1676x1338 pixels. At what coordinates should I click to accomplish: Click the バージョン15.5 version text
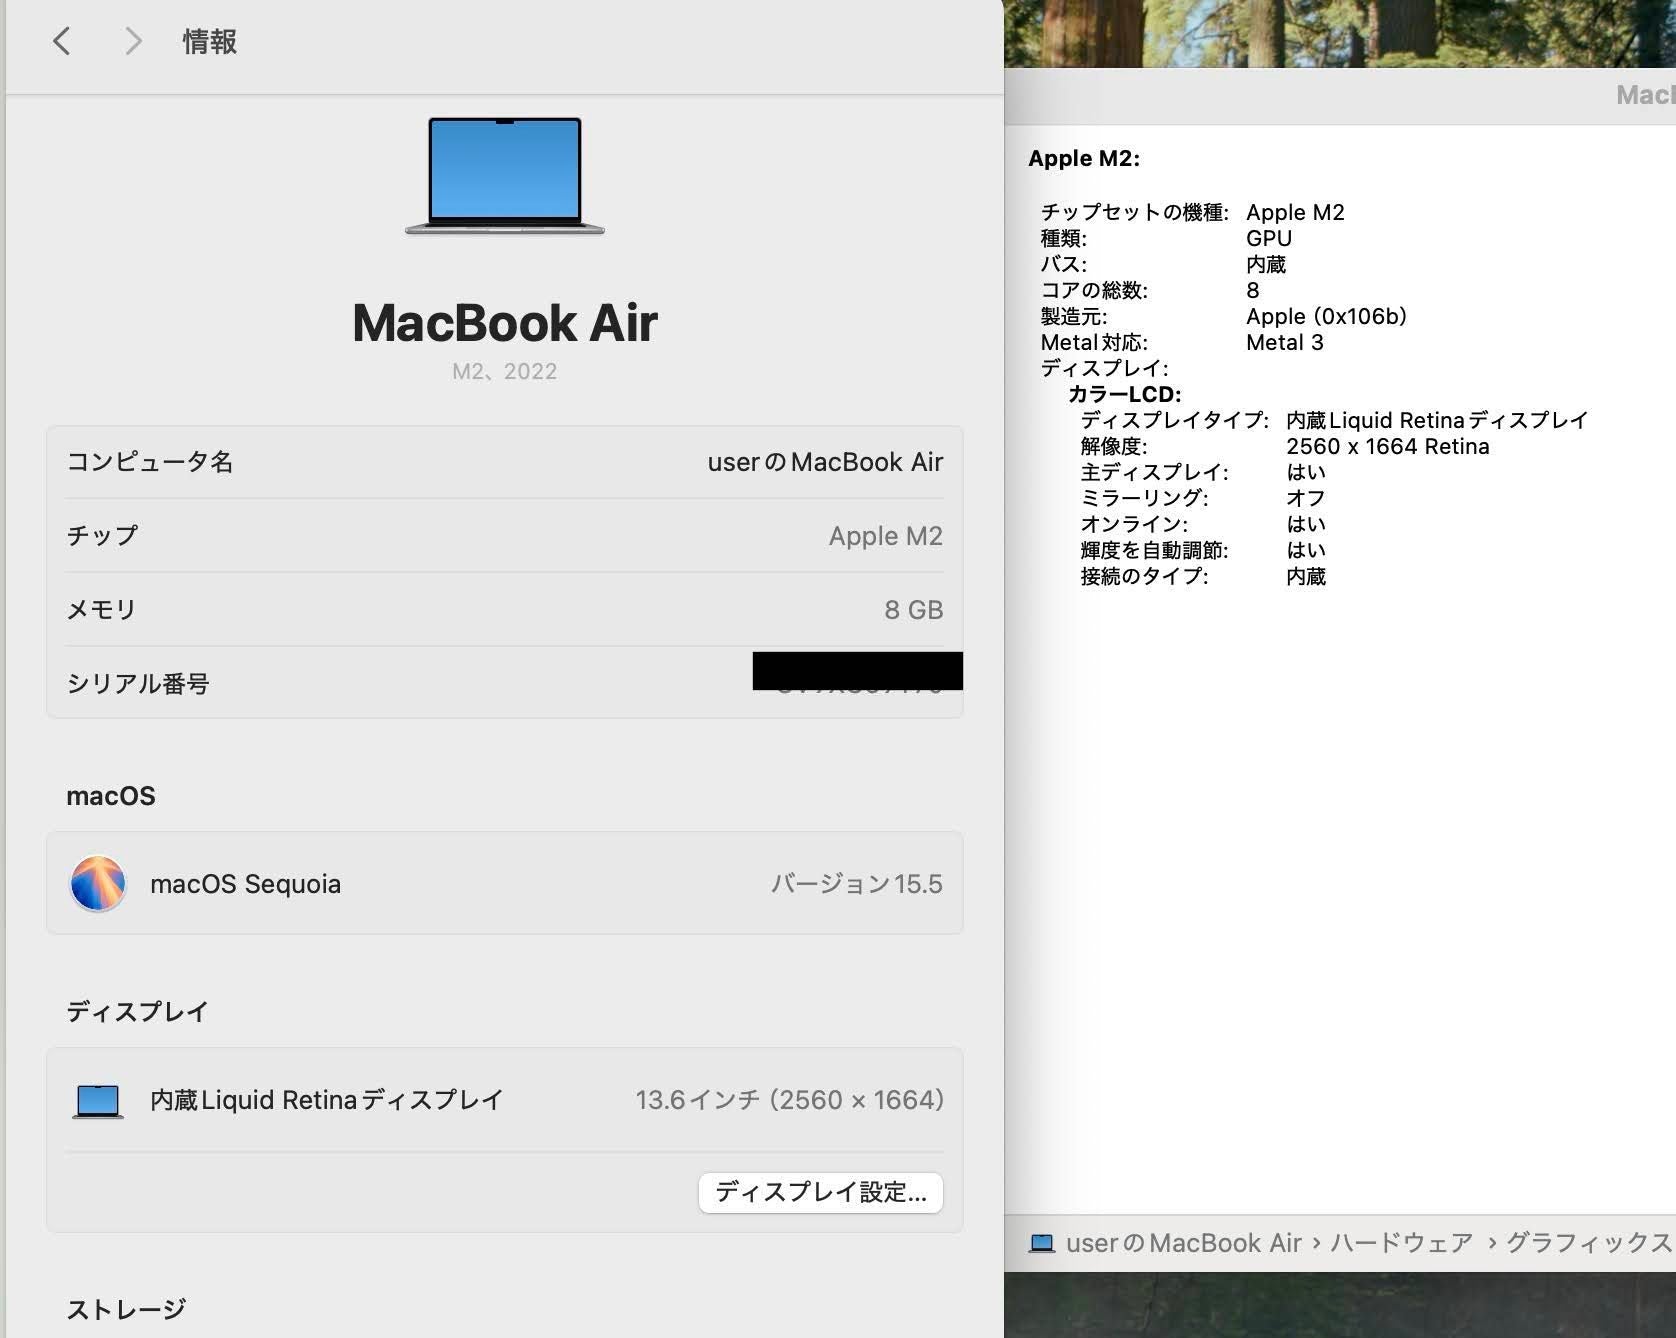pyautogui.click(x=856, y=884)
